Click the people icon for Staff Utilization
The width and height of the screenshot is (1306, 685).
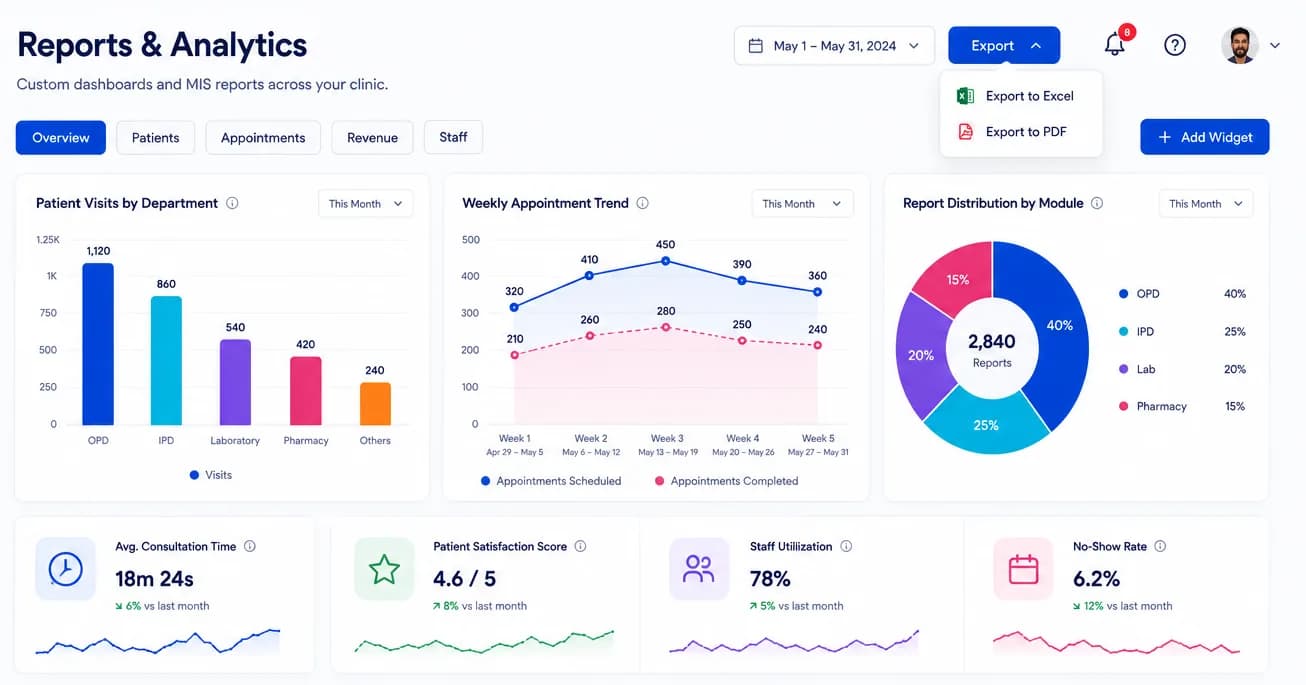coord(699,569)
